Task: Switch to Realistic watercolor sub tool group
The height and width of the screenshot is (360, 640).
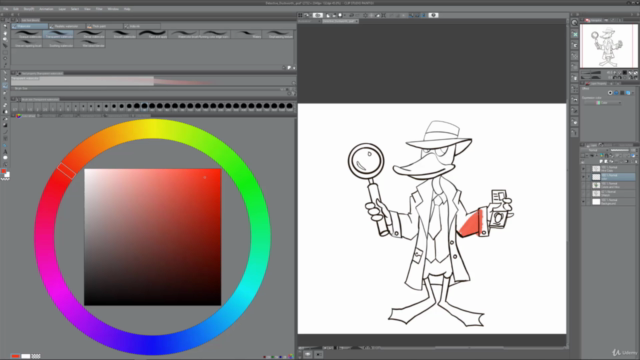Action: (67, 26)
